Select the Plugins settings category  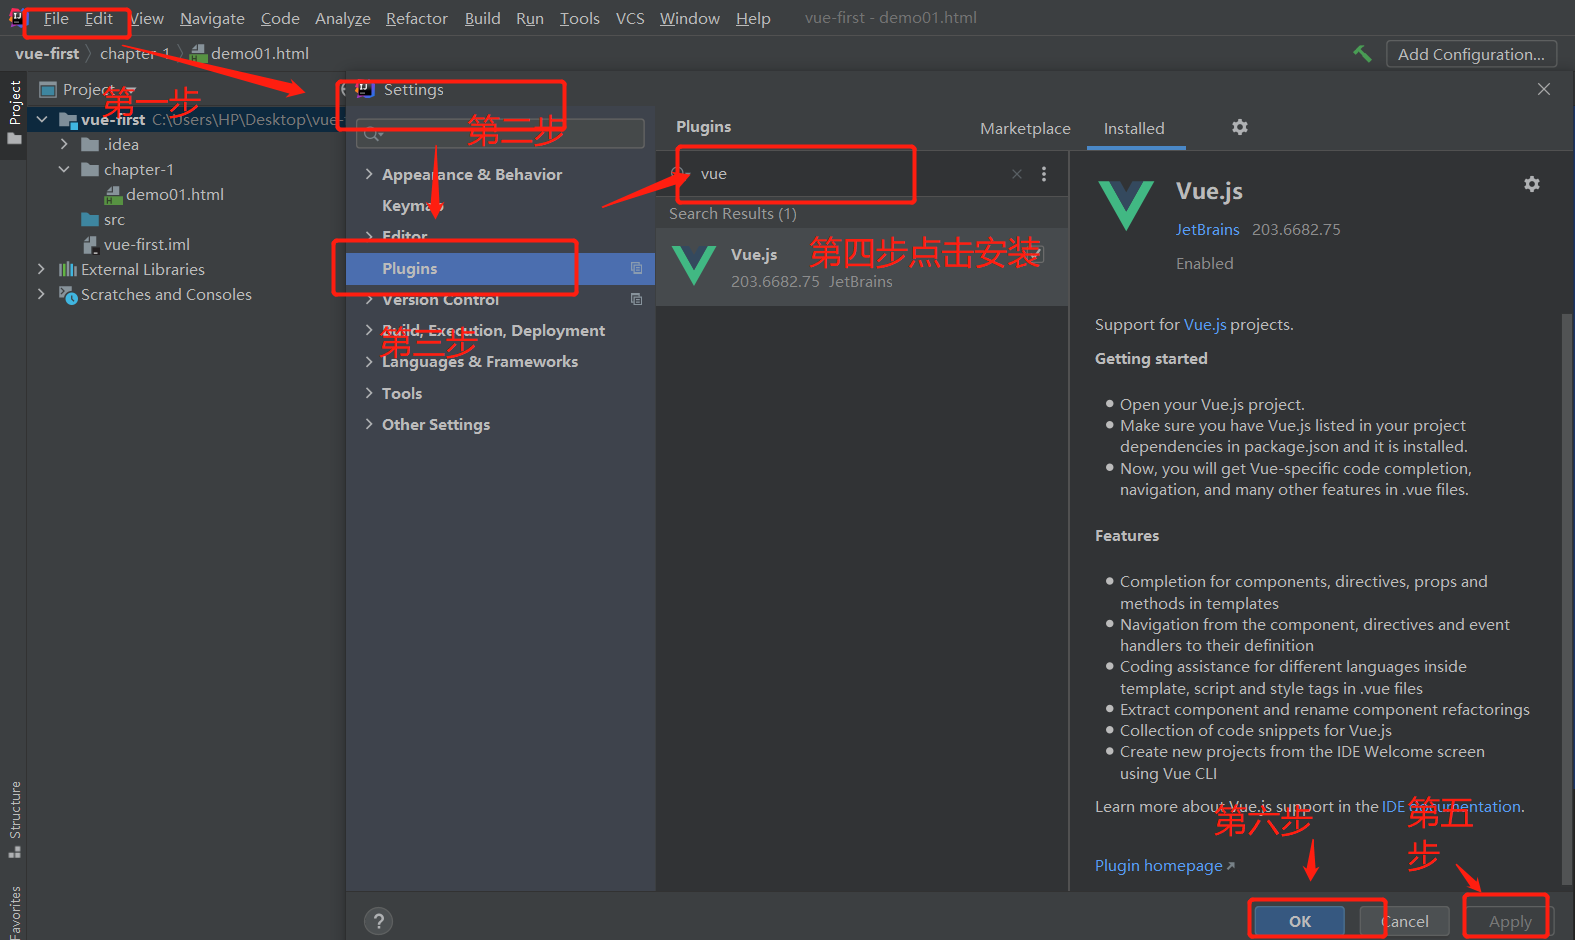(x=500, y=268)
